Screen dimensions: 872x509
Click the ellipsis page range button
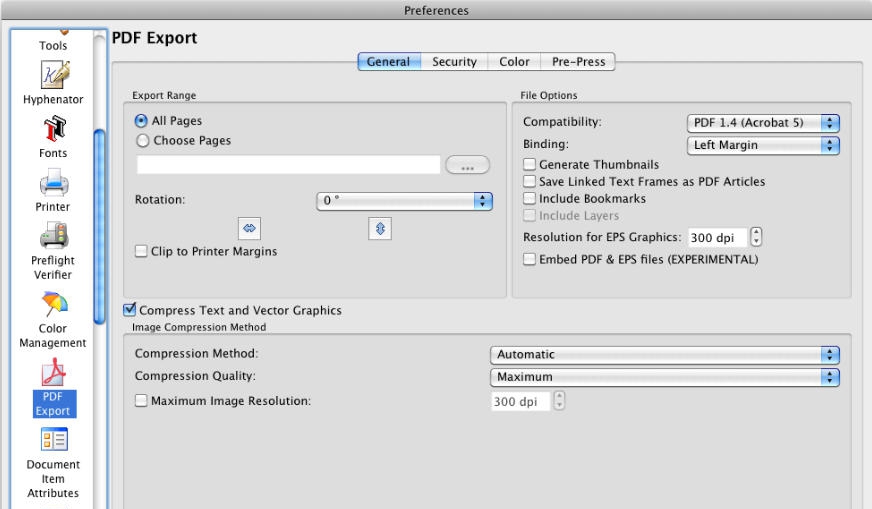467,166
